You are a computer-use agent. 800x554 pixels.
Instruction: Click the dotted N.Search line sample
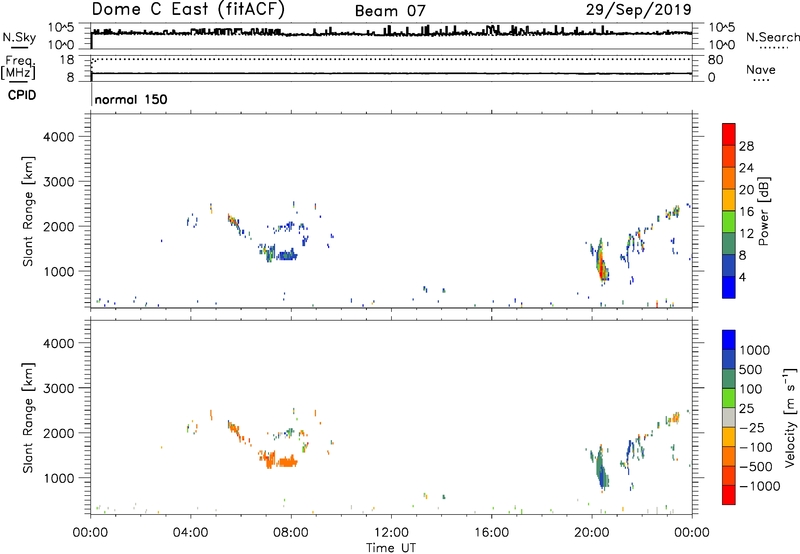pos(773,47)
